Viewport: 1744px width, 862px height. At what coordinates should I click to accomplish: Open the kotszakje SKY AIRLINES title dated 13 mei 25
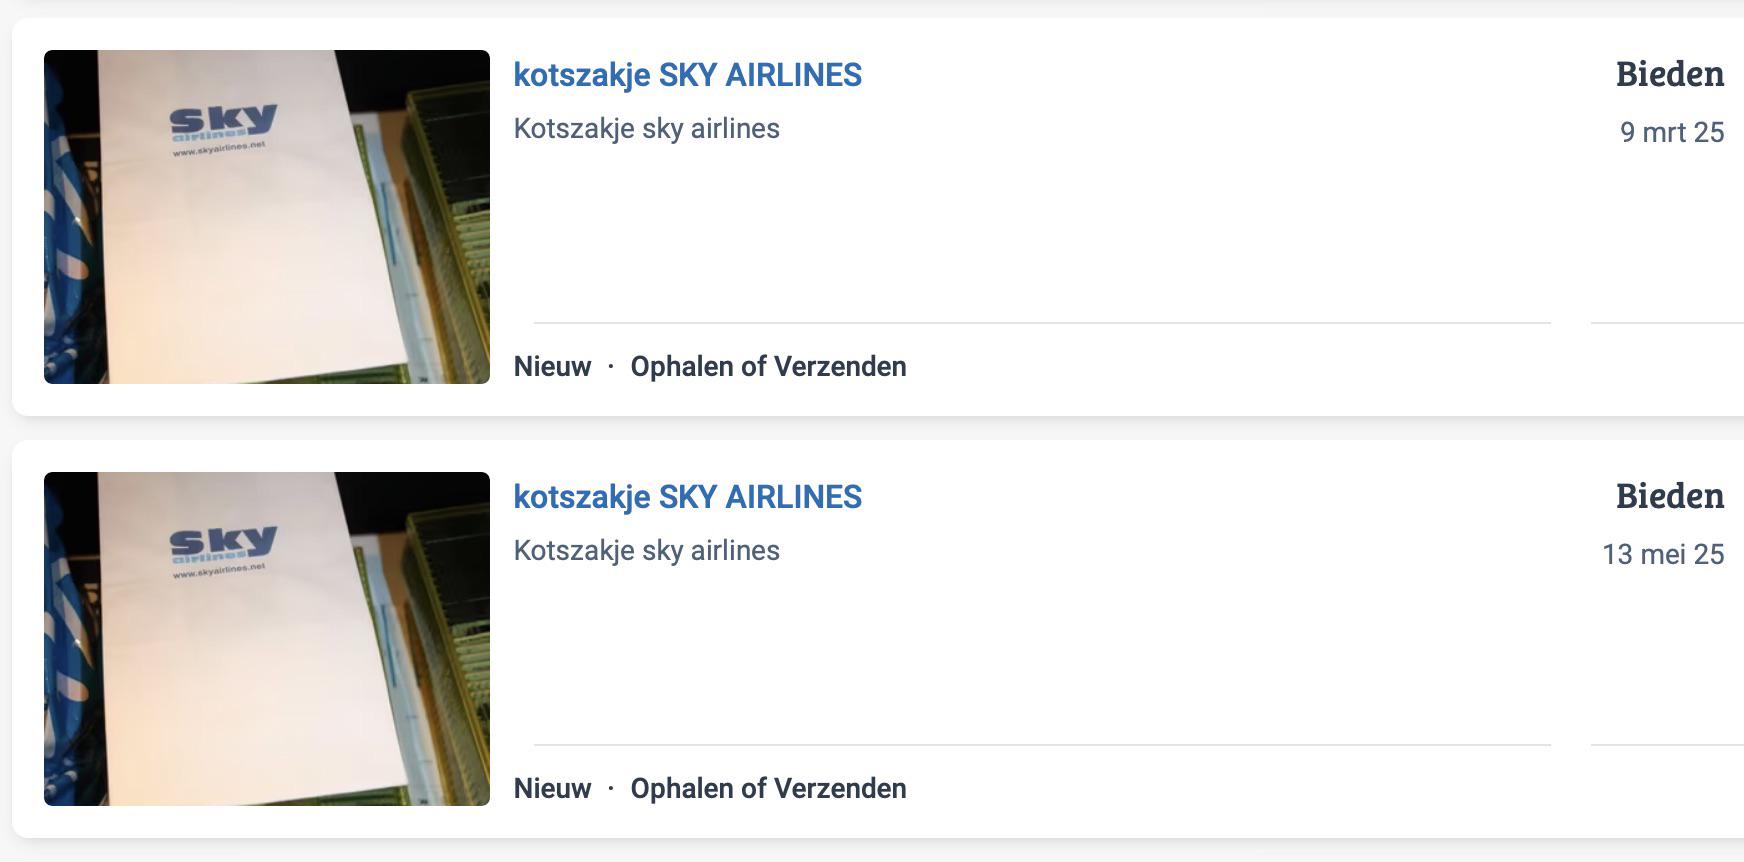click(687, 497)
